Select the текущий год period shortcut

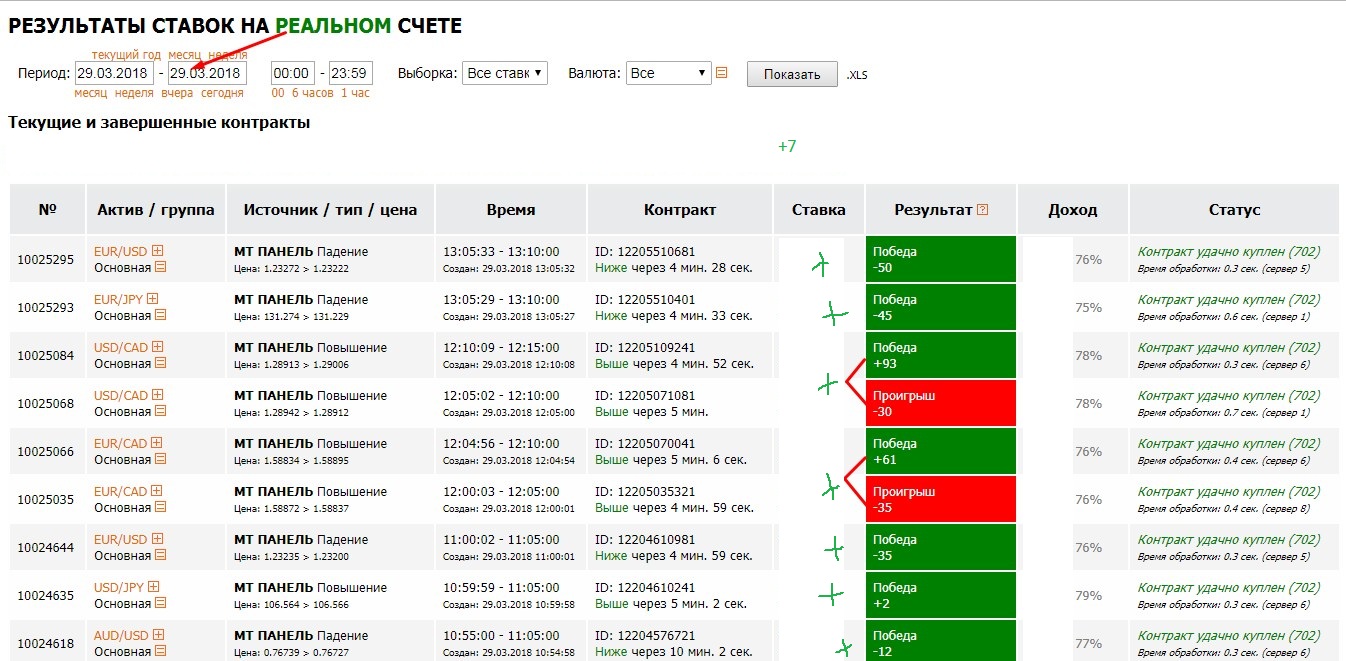point(126,54)
